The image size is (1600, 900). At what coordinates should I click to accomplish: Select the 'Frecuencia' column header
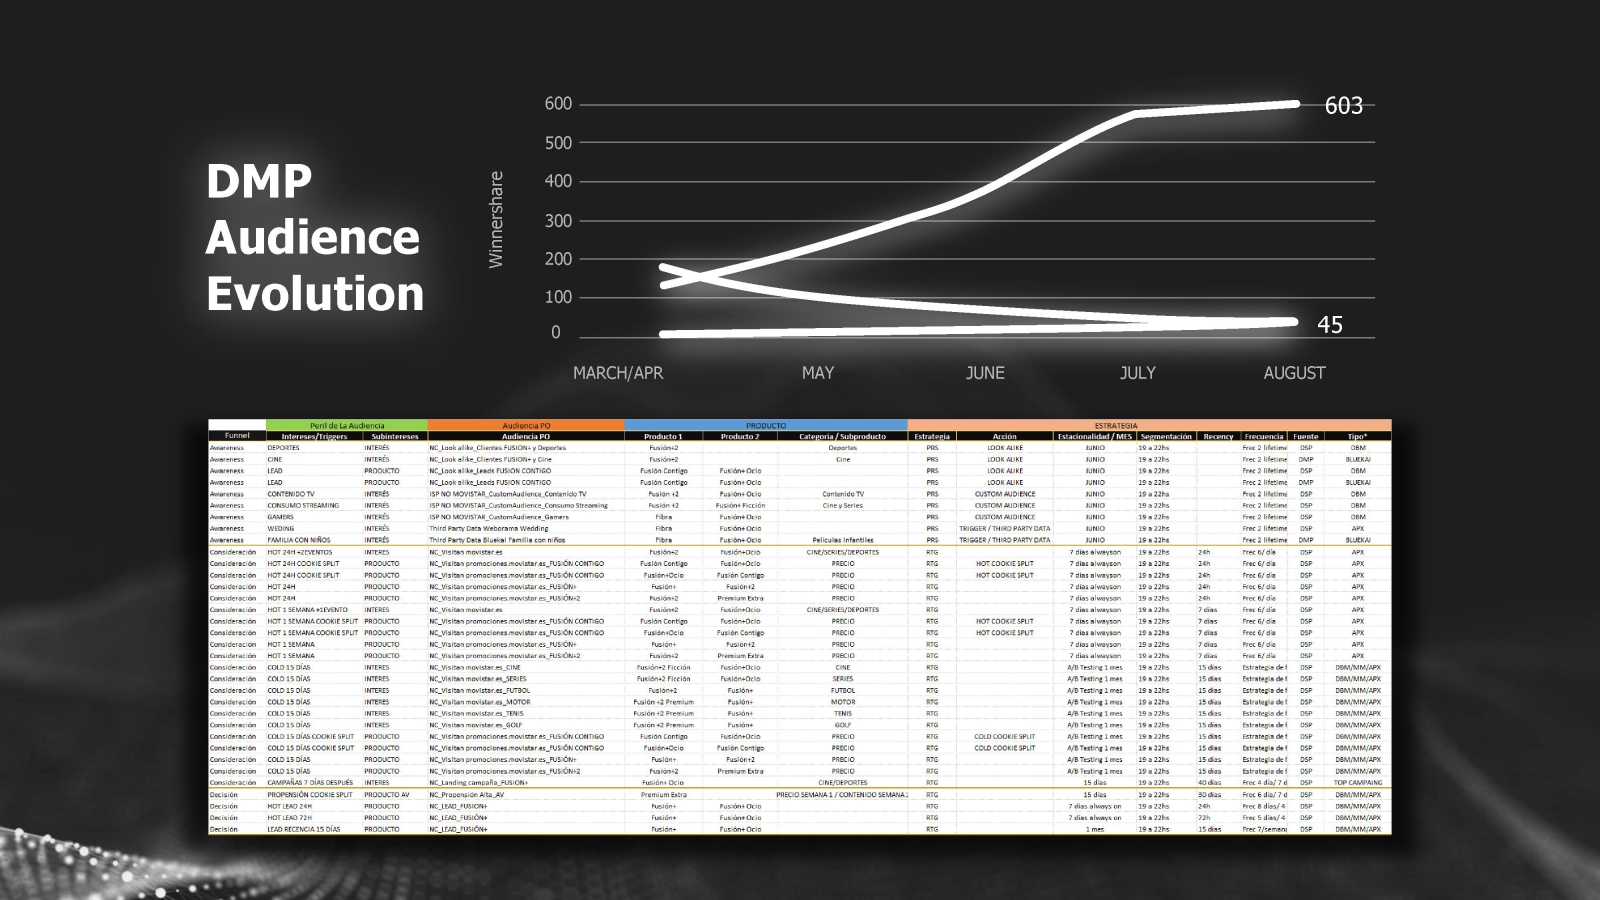[x=1264, y=436]
